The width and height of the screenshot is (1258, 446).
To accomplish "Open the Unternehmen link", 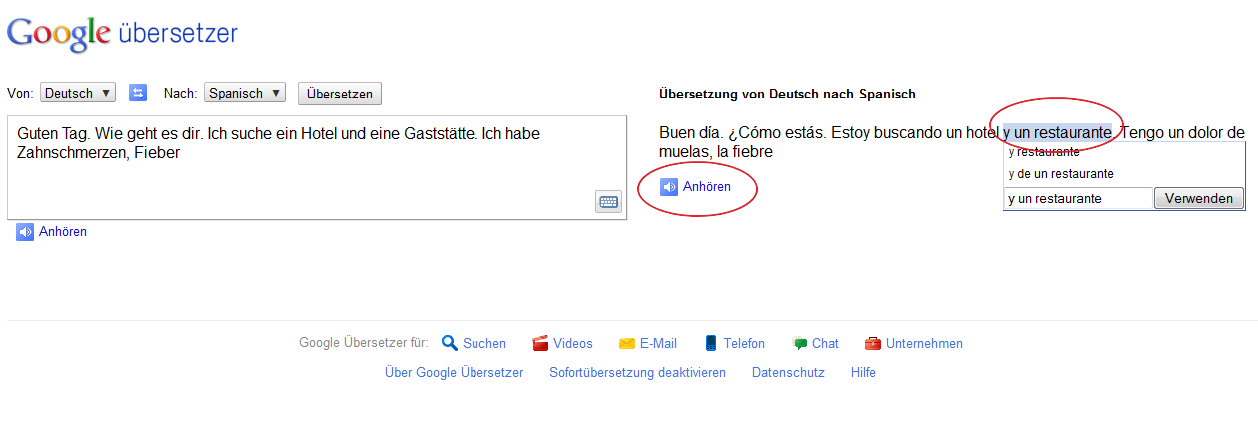I will click(x=924, y=343).
